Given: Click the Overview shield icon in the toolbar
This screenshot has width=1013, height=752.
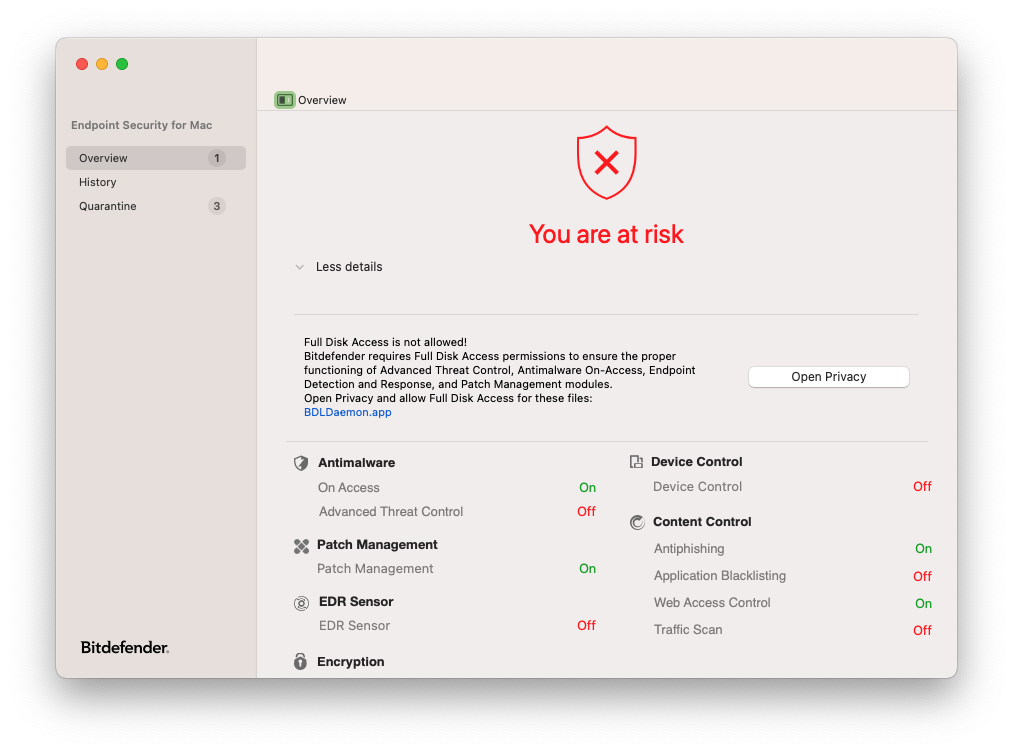Looking at the screenshot, I should tap(284, 100).
